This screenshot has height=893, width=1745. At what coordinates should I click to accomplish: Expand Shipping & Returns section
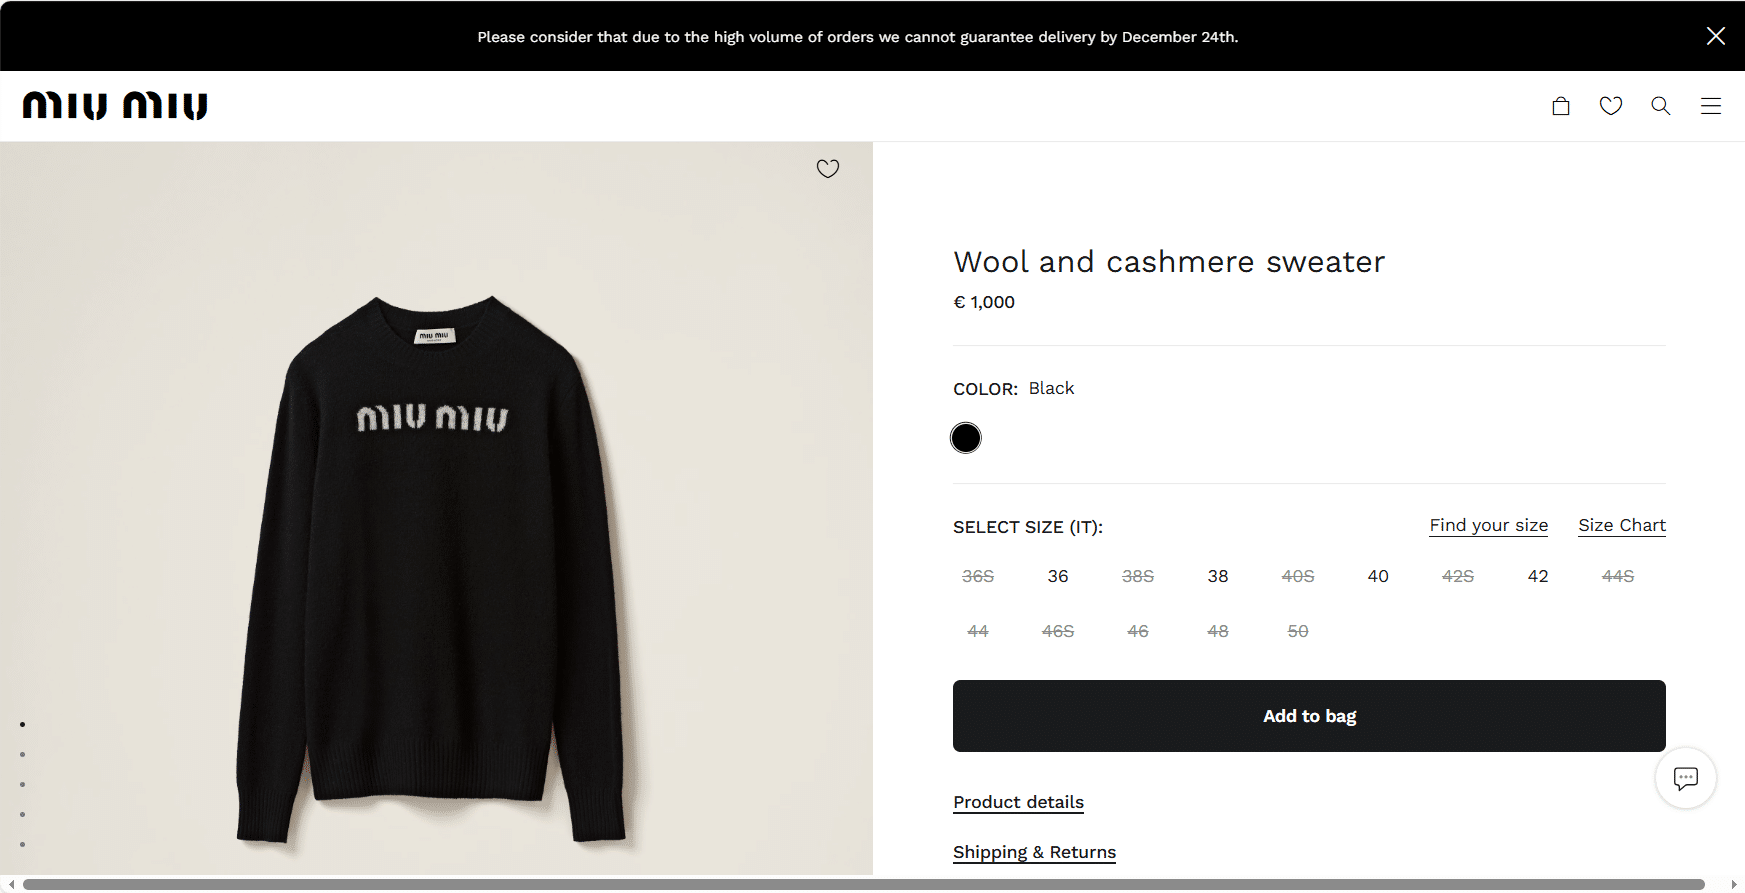tap(1034, 852)
